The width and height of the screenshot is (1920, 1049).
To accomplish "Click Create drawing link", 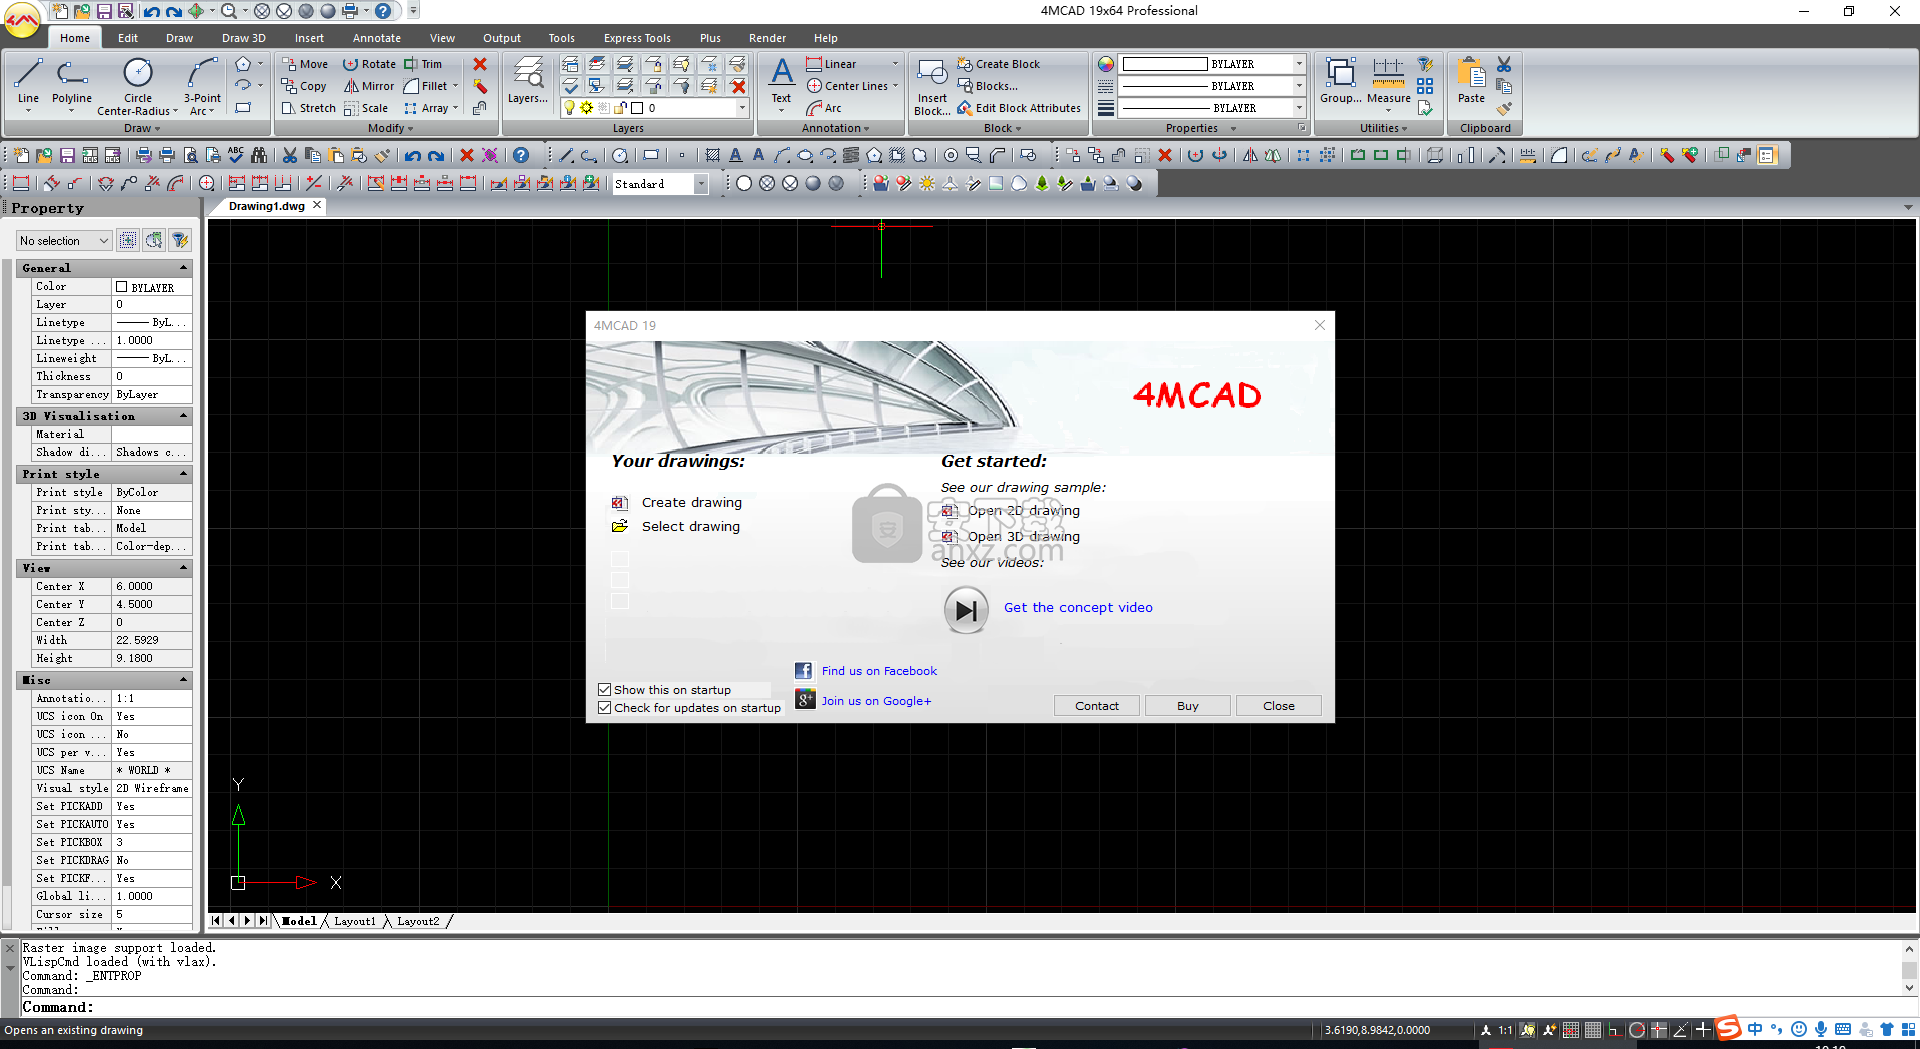I will pyautogui.click(x=692, y=503).
